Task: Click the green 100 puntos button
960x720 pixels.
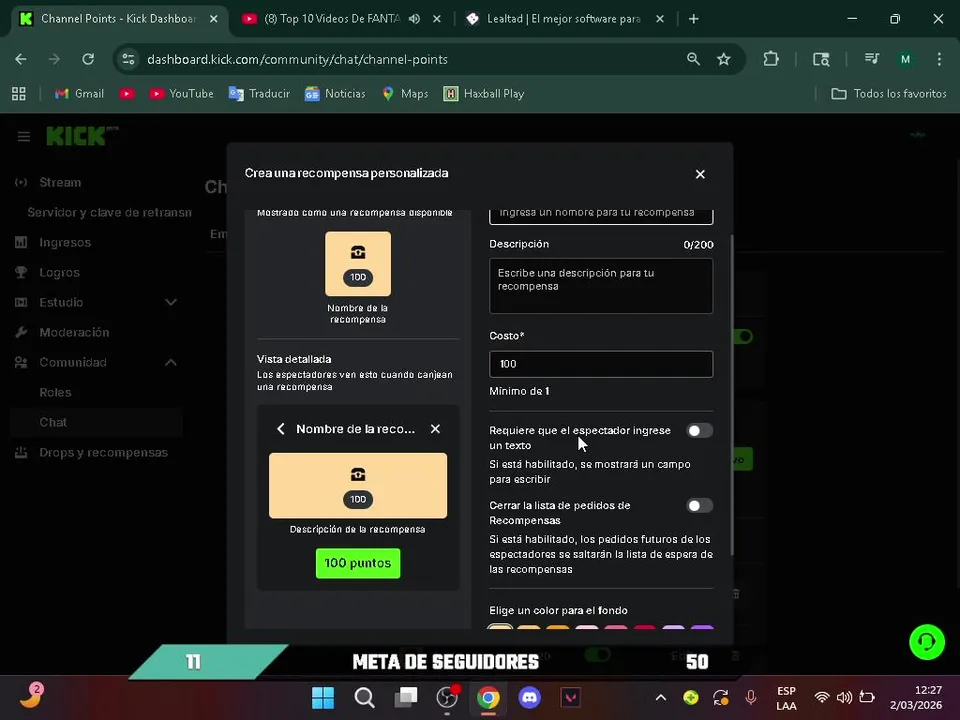Action: tap(358, 563)
